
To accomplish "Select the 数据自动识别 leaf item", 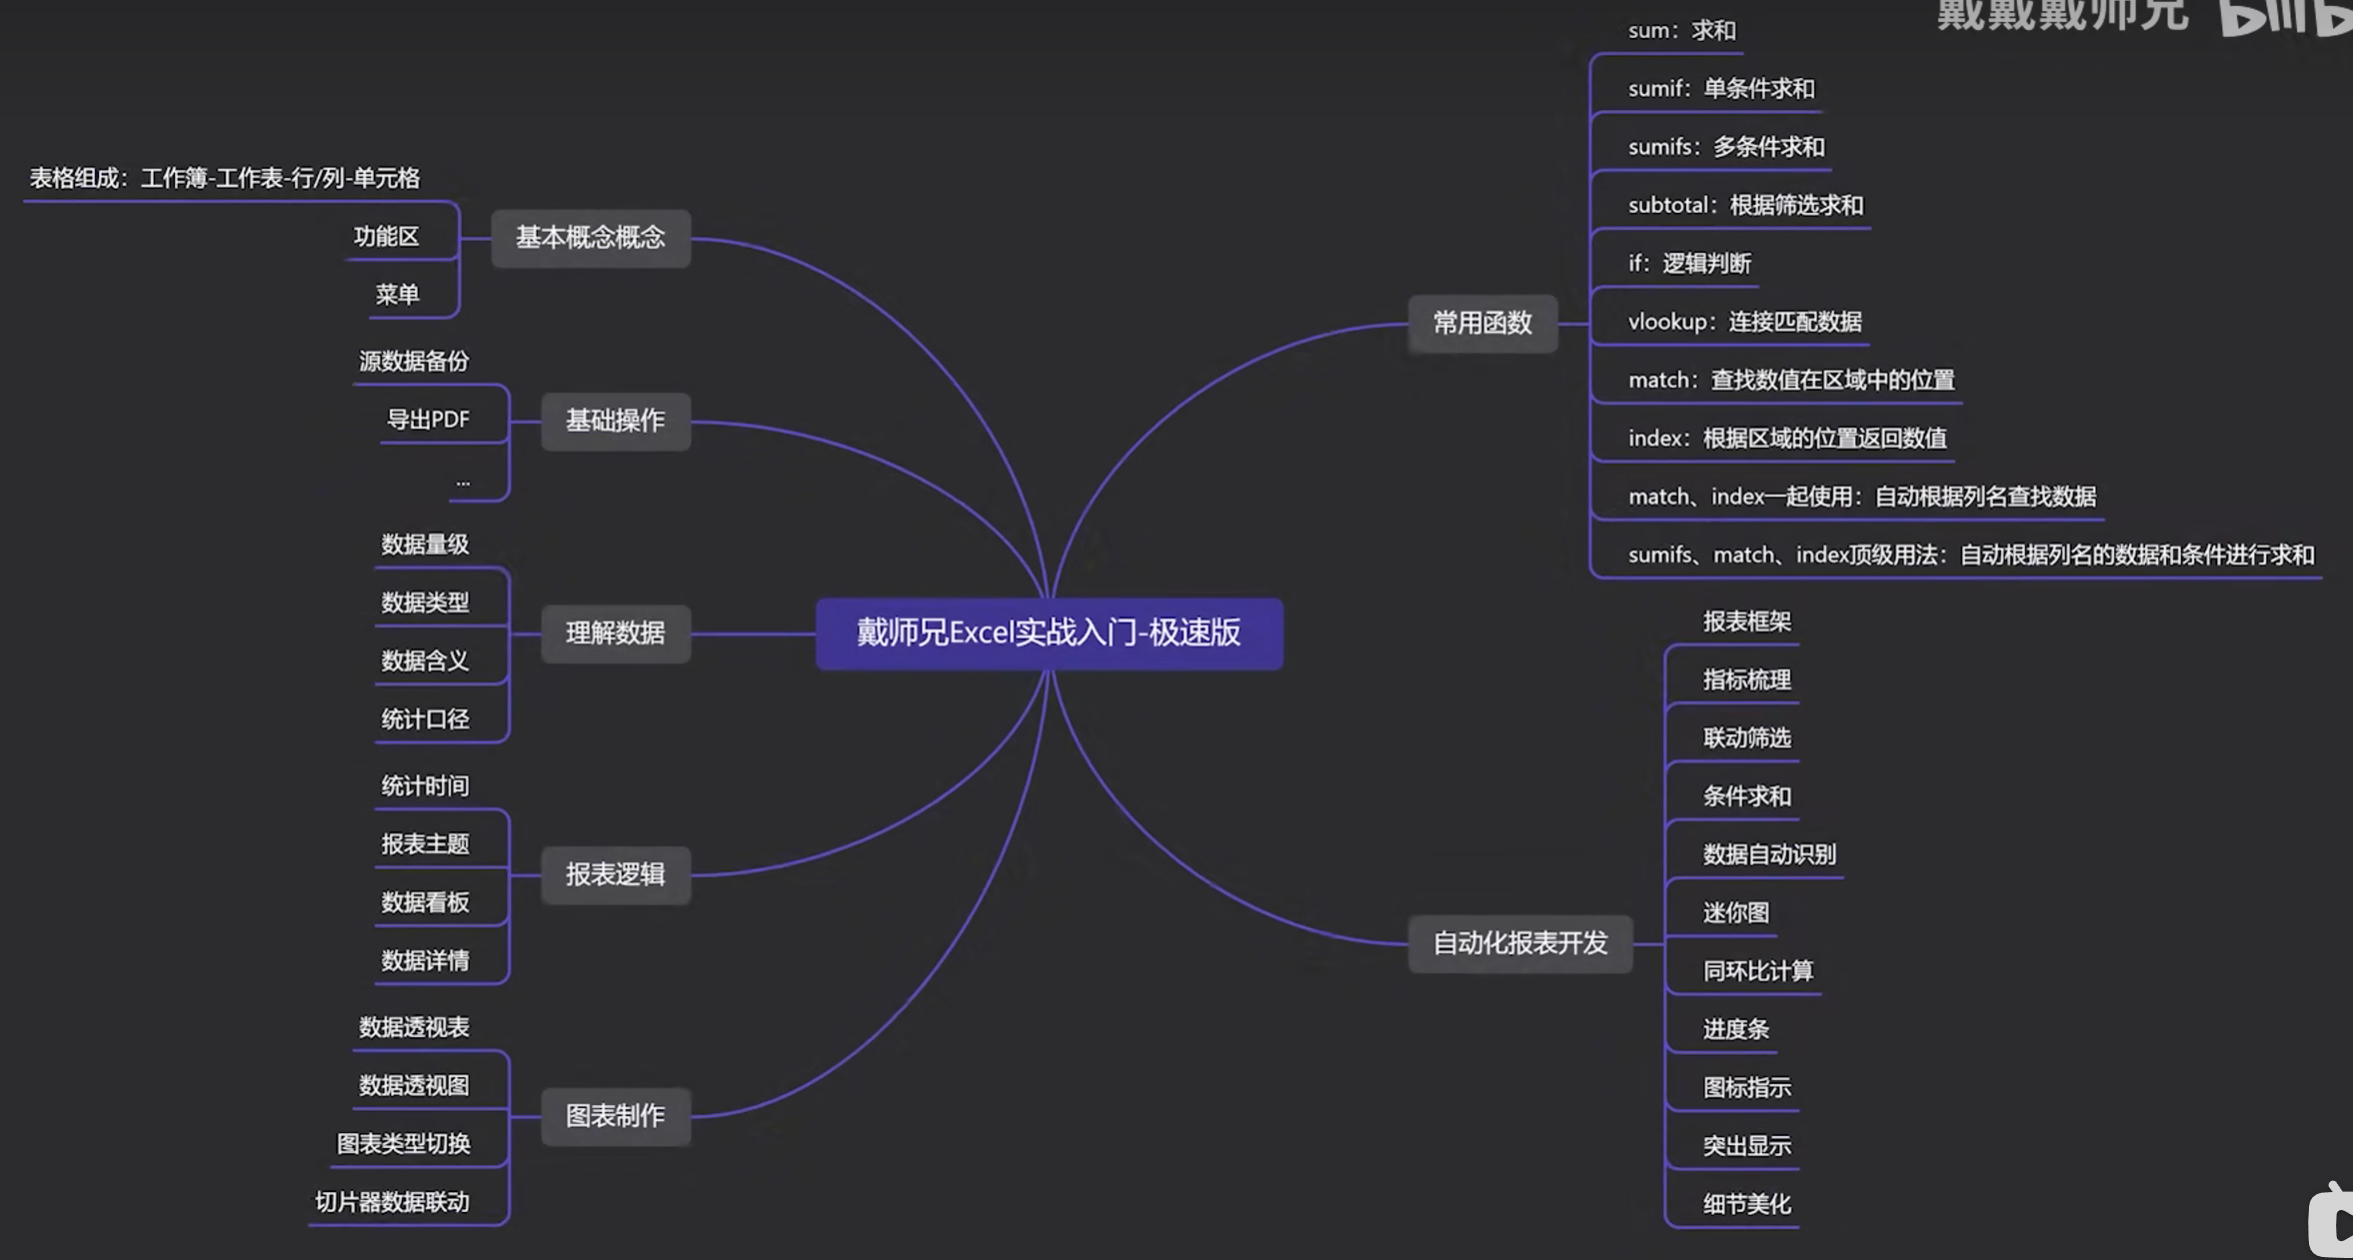I will 1769,855.
